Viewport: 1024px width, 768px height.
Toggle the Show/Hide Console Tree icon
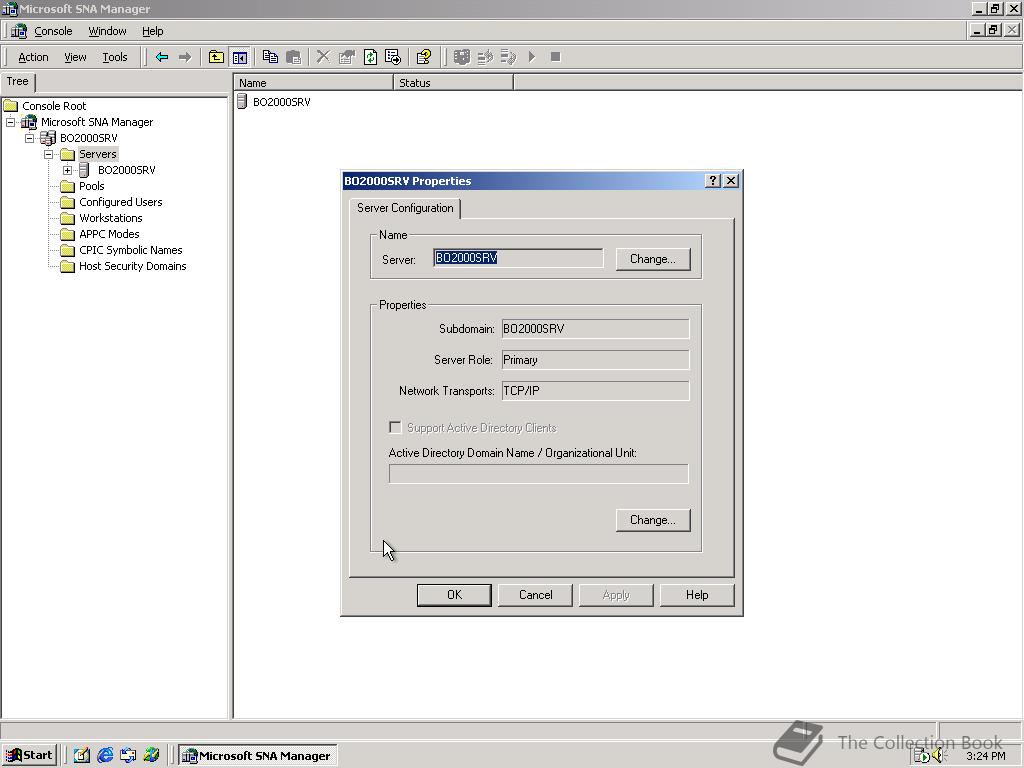(240, 57)
